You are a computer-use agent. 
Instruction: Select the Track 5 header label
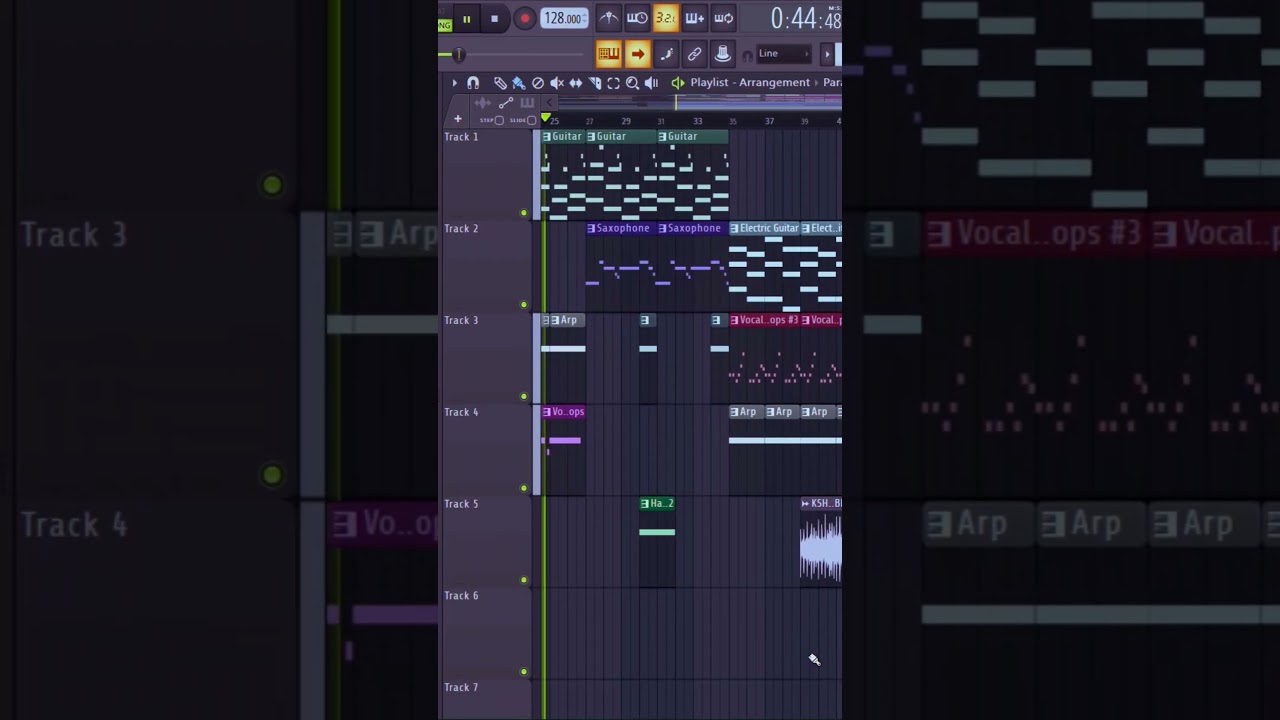461,504
